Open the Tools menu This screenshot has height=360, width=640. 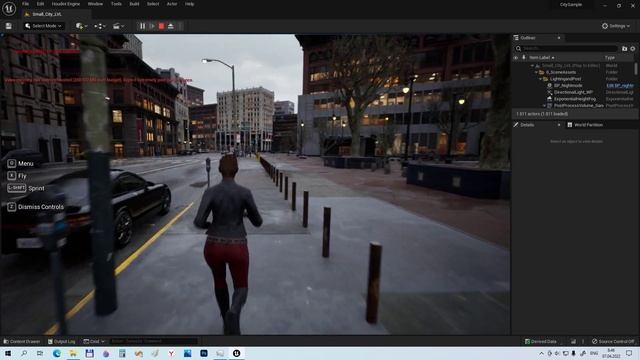click(x=116, y=4)
